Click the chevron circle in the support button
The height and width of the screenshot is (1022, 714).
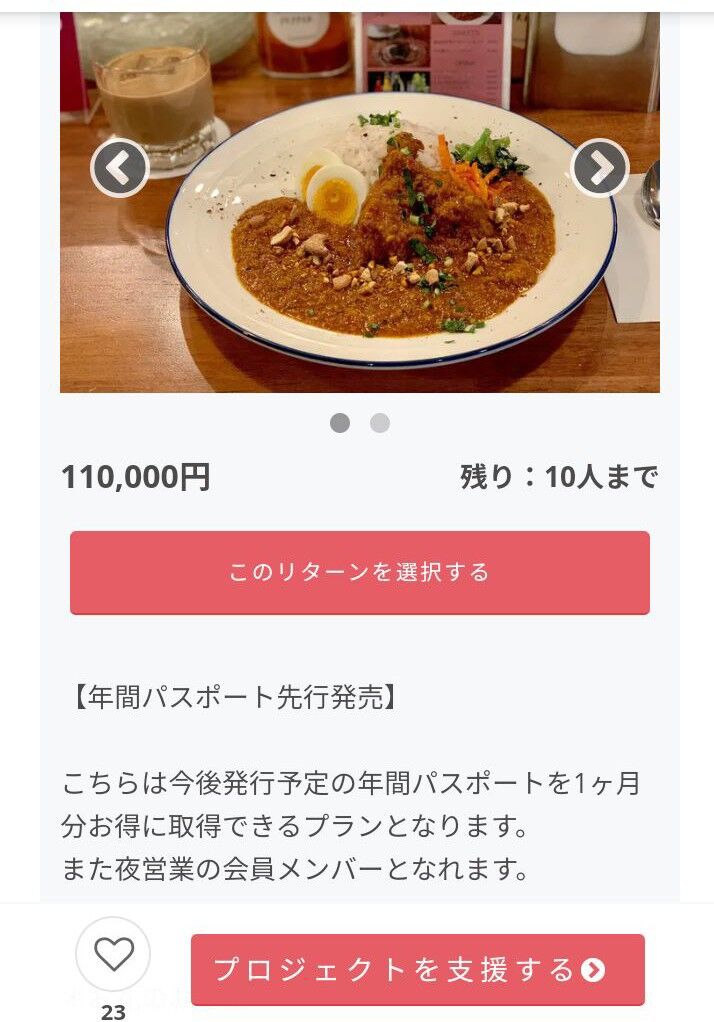tap(593, 970)
